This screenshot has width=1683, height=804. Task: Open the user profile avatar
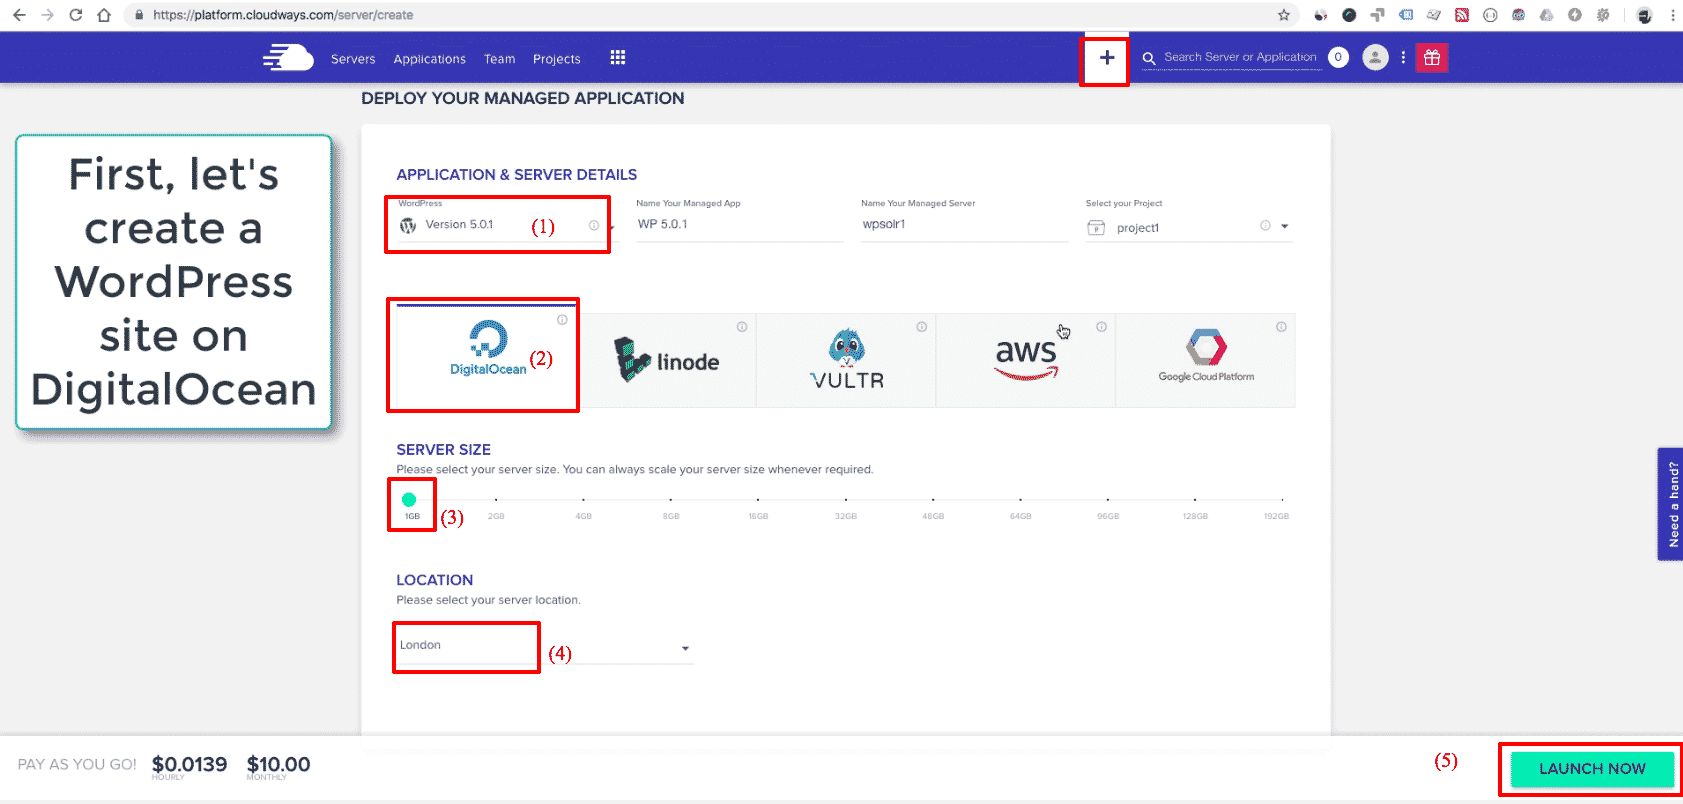tap(1376, 57)
